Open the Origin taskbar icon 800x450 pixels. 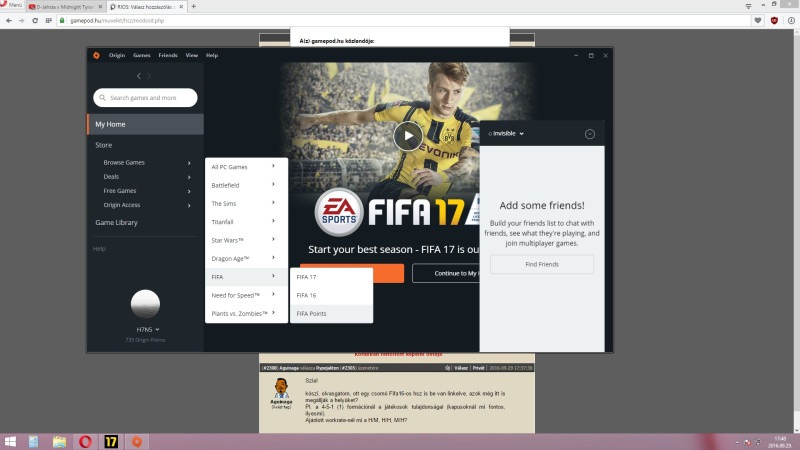click(137, 441)
